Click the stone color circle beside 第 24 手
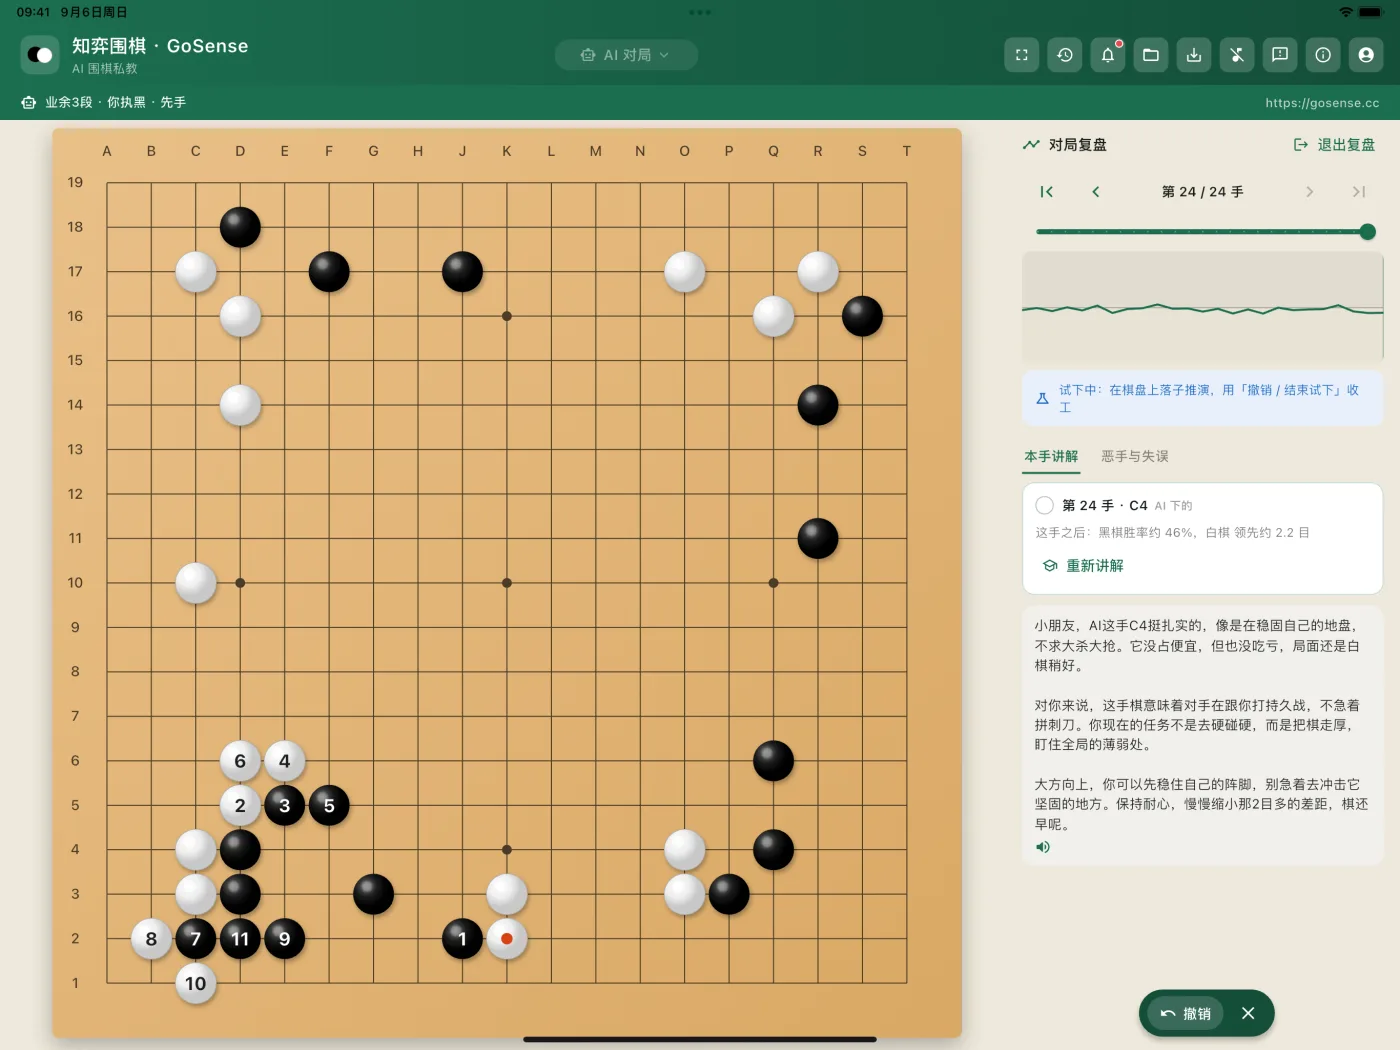This screenshot has height=1050, width=1400. coord(1045,505)
